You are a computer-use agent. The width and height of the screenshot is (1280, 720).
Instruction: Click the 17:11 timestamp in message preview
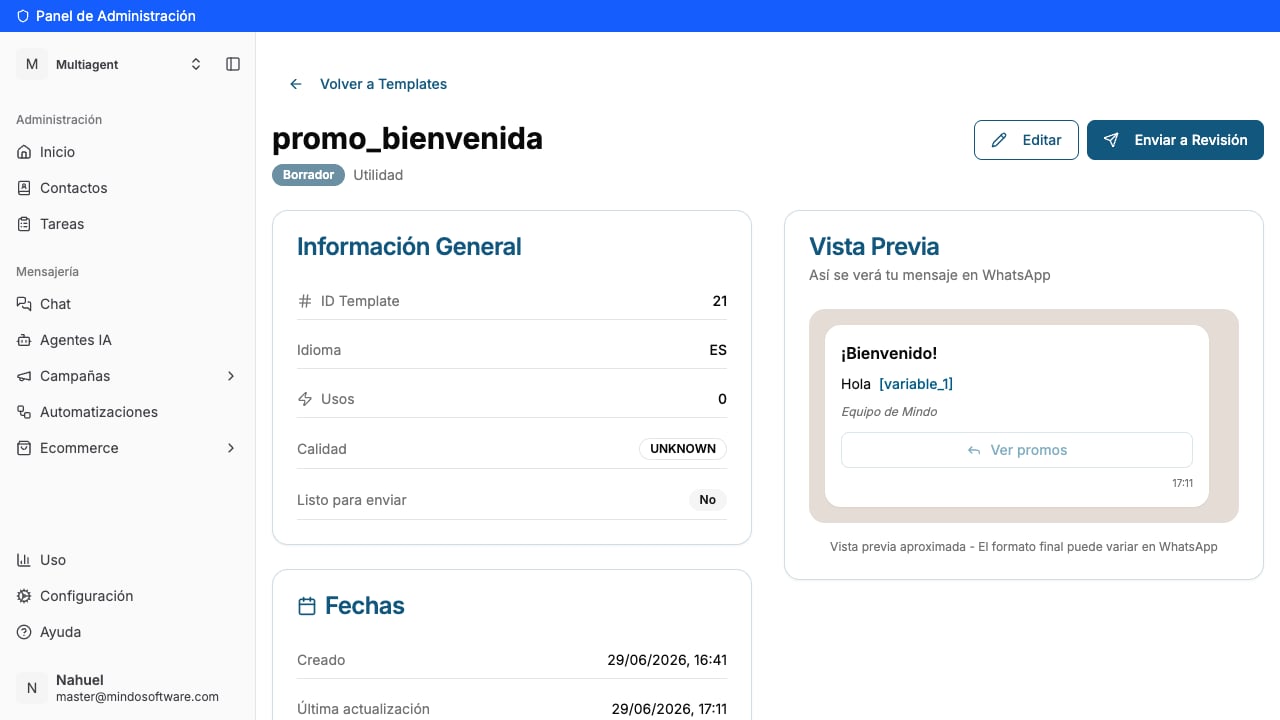coord(1183,483)
